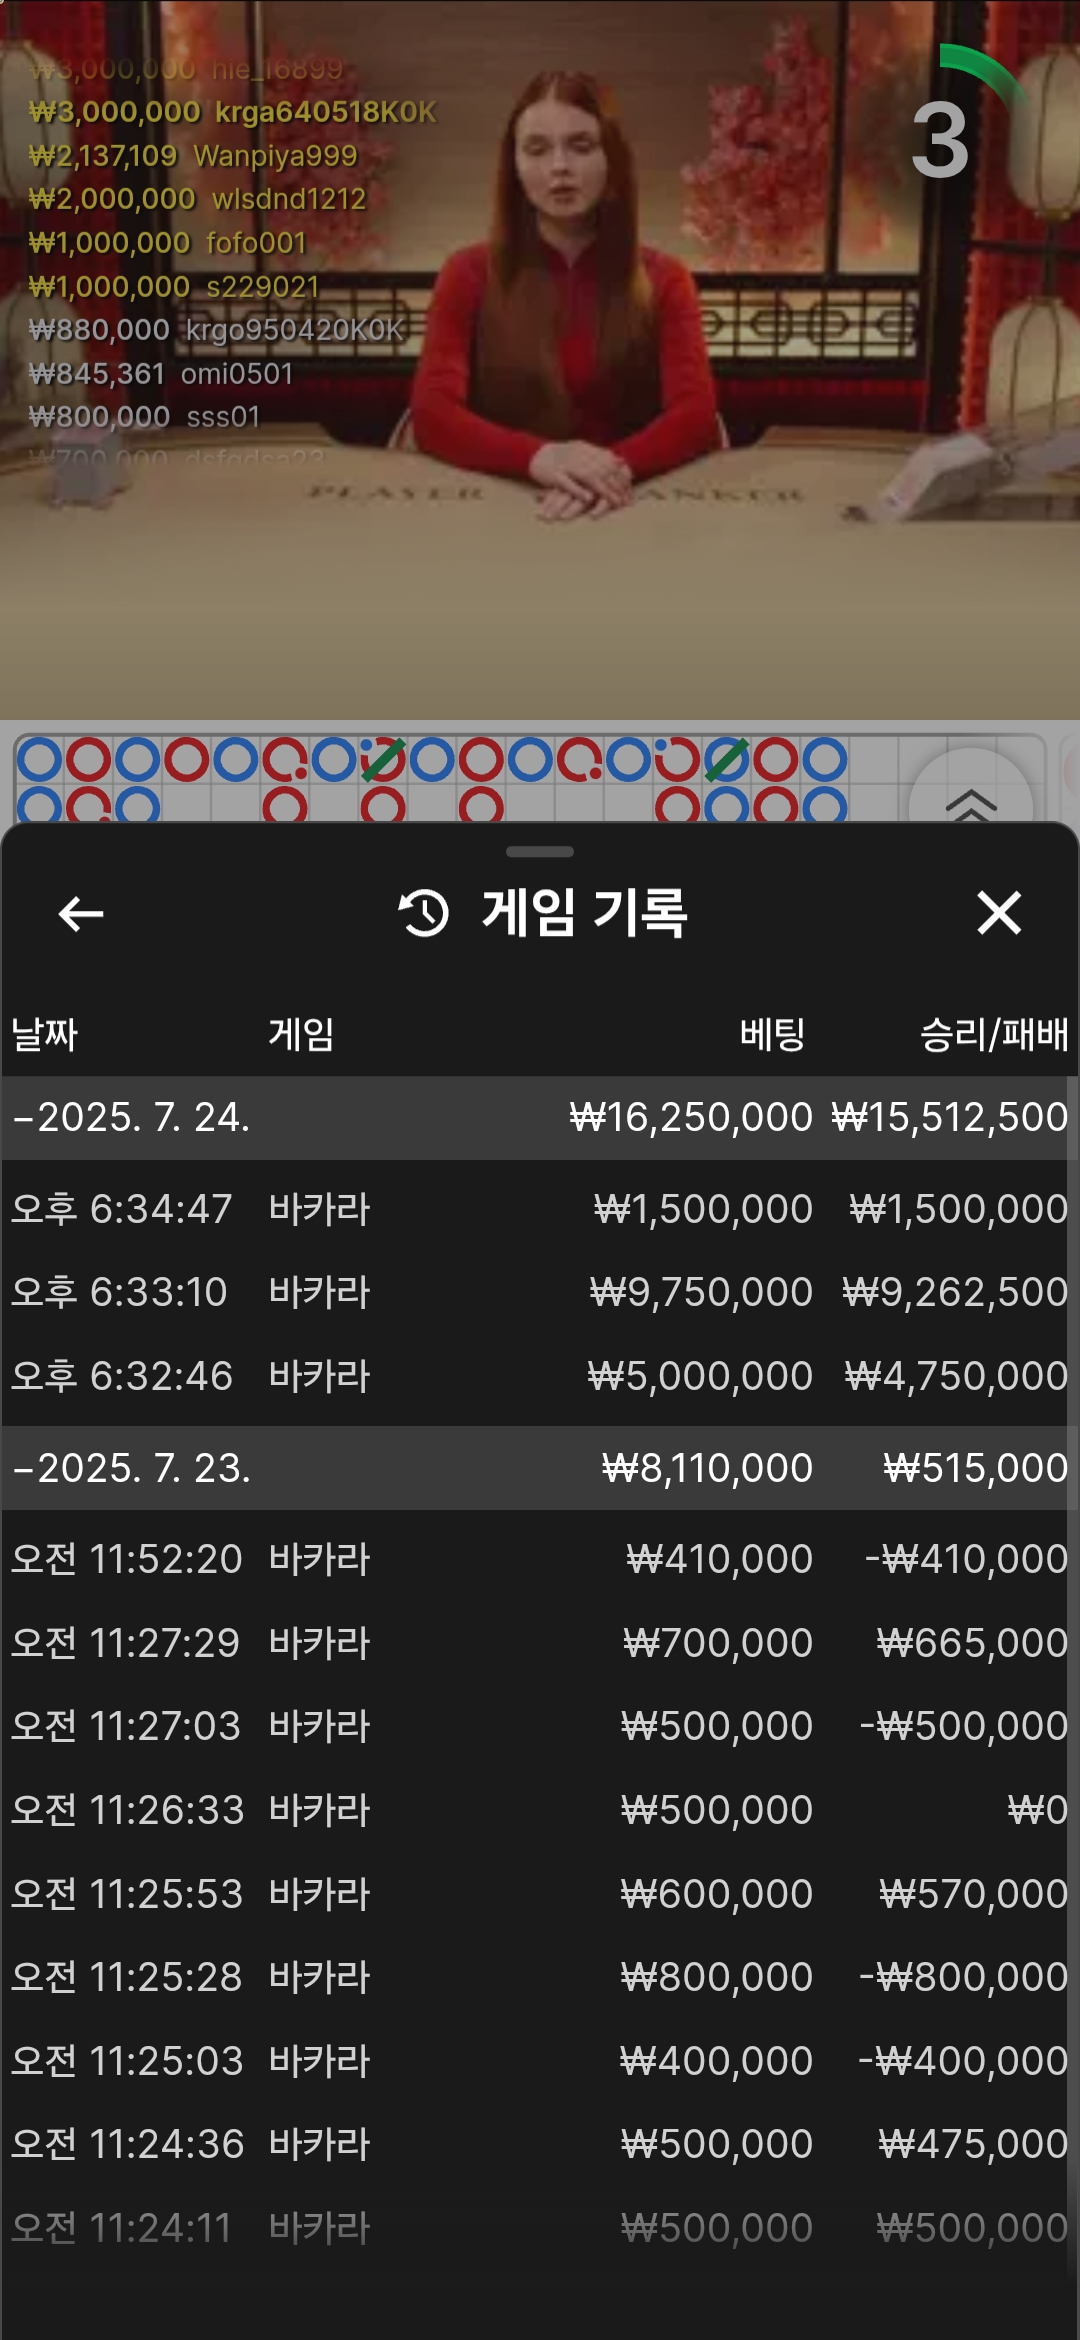Go back using the left arrow icon

point(81,913)
